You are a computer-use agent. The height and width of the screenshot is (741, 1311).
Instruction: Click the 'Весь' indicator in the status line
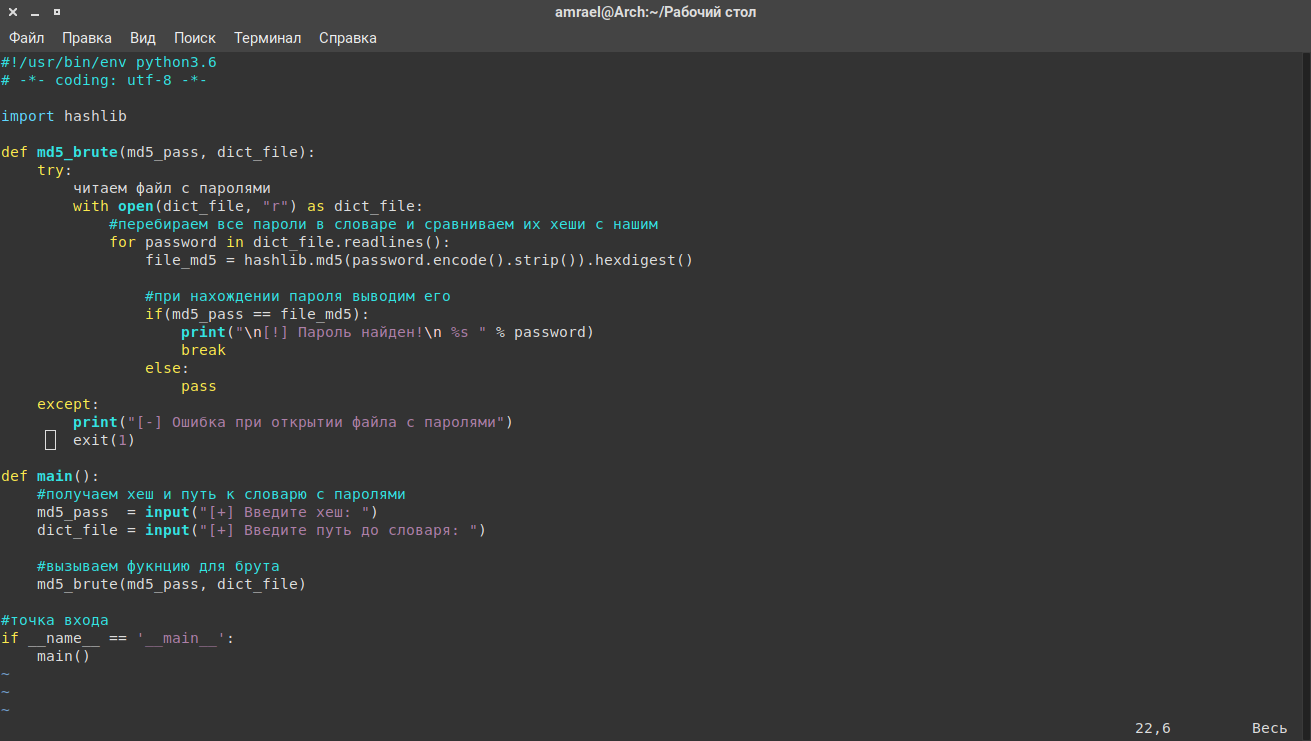click(1270, 728)
